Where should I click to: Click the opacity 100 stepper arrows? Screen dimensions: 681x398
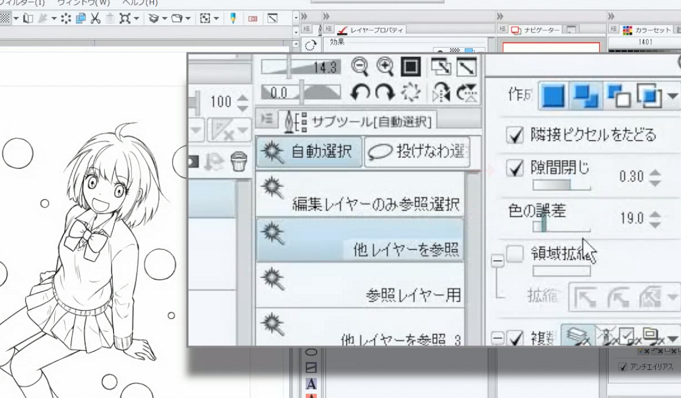coord(243,103)
